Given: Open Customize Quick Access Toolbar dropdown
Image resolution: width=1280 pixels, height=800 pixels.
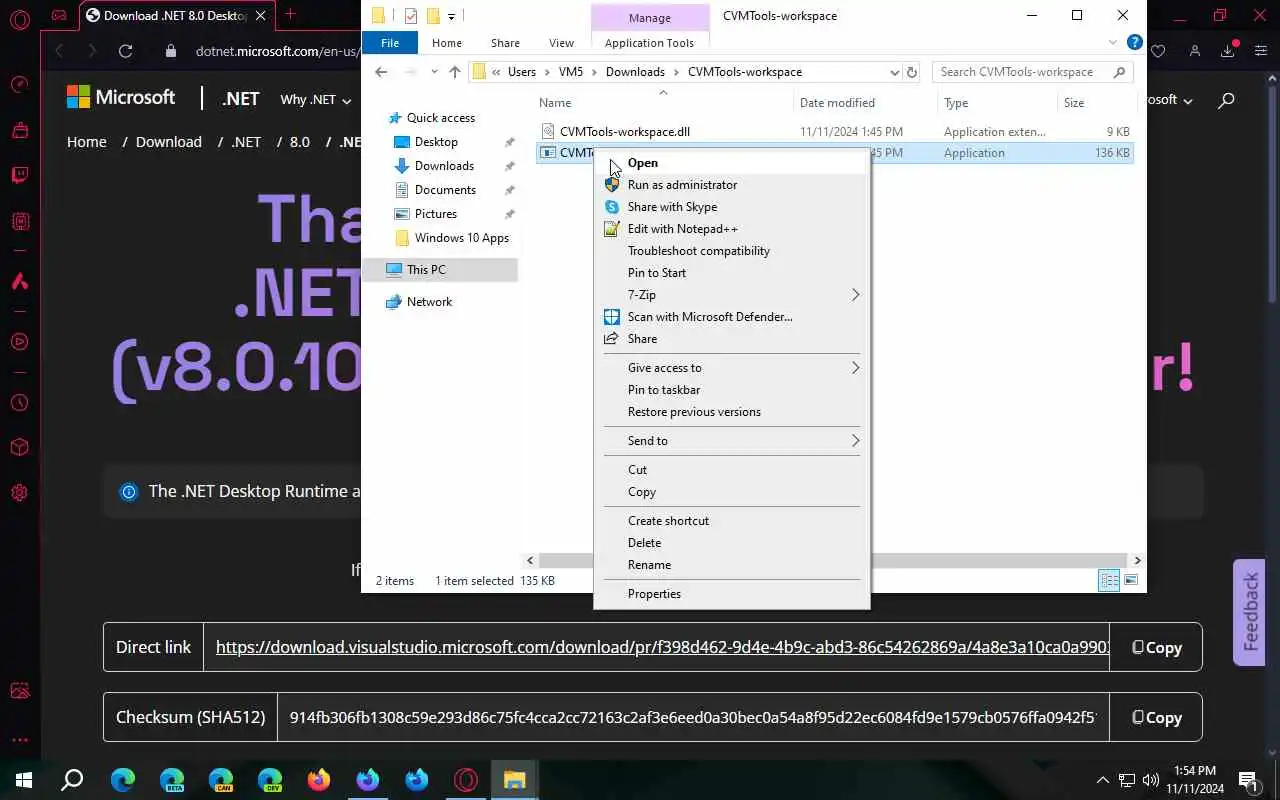Looking at the screenshot, I should pyautogui.click(x=451, y=16).
